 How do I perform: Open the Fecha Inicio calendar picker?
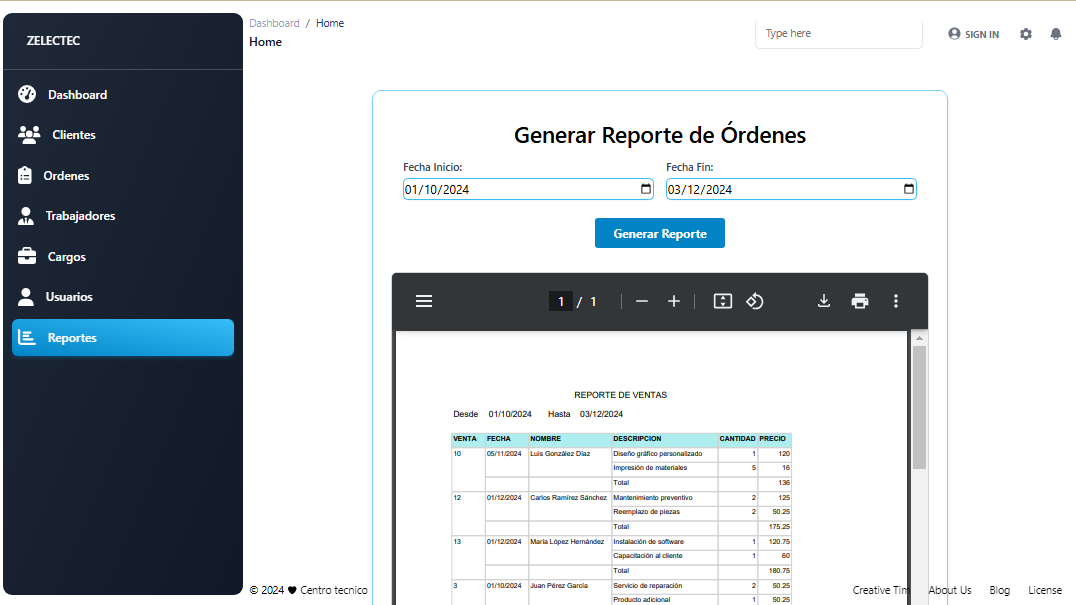(646, 189)
